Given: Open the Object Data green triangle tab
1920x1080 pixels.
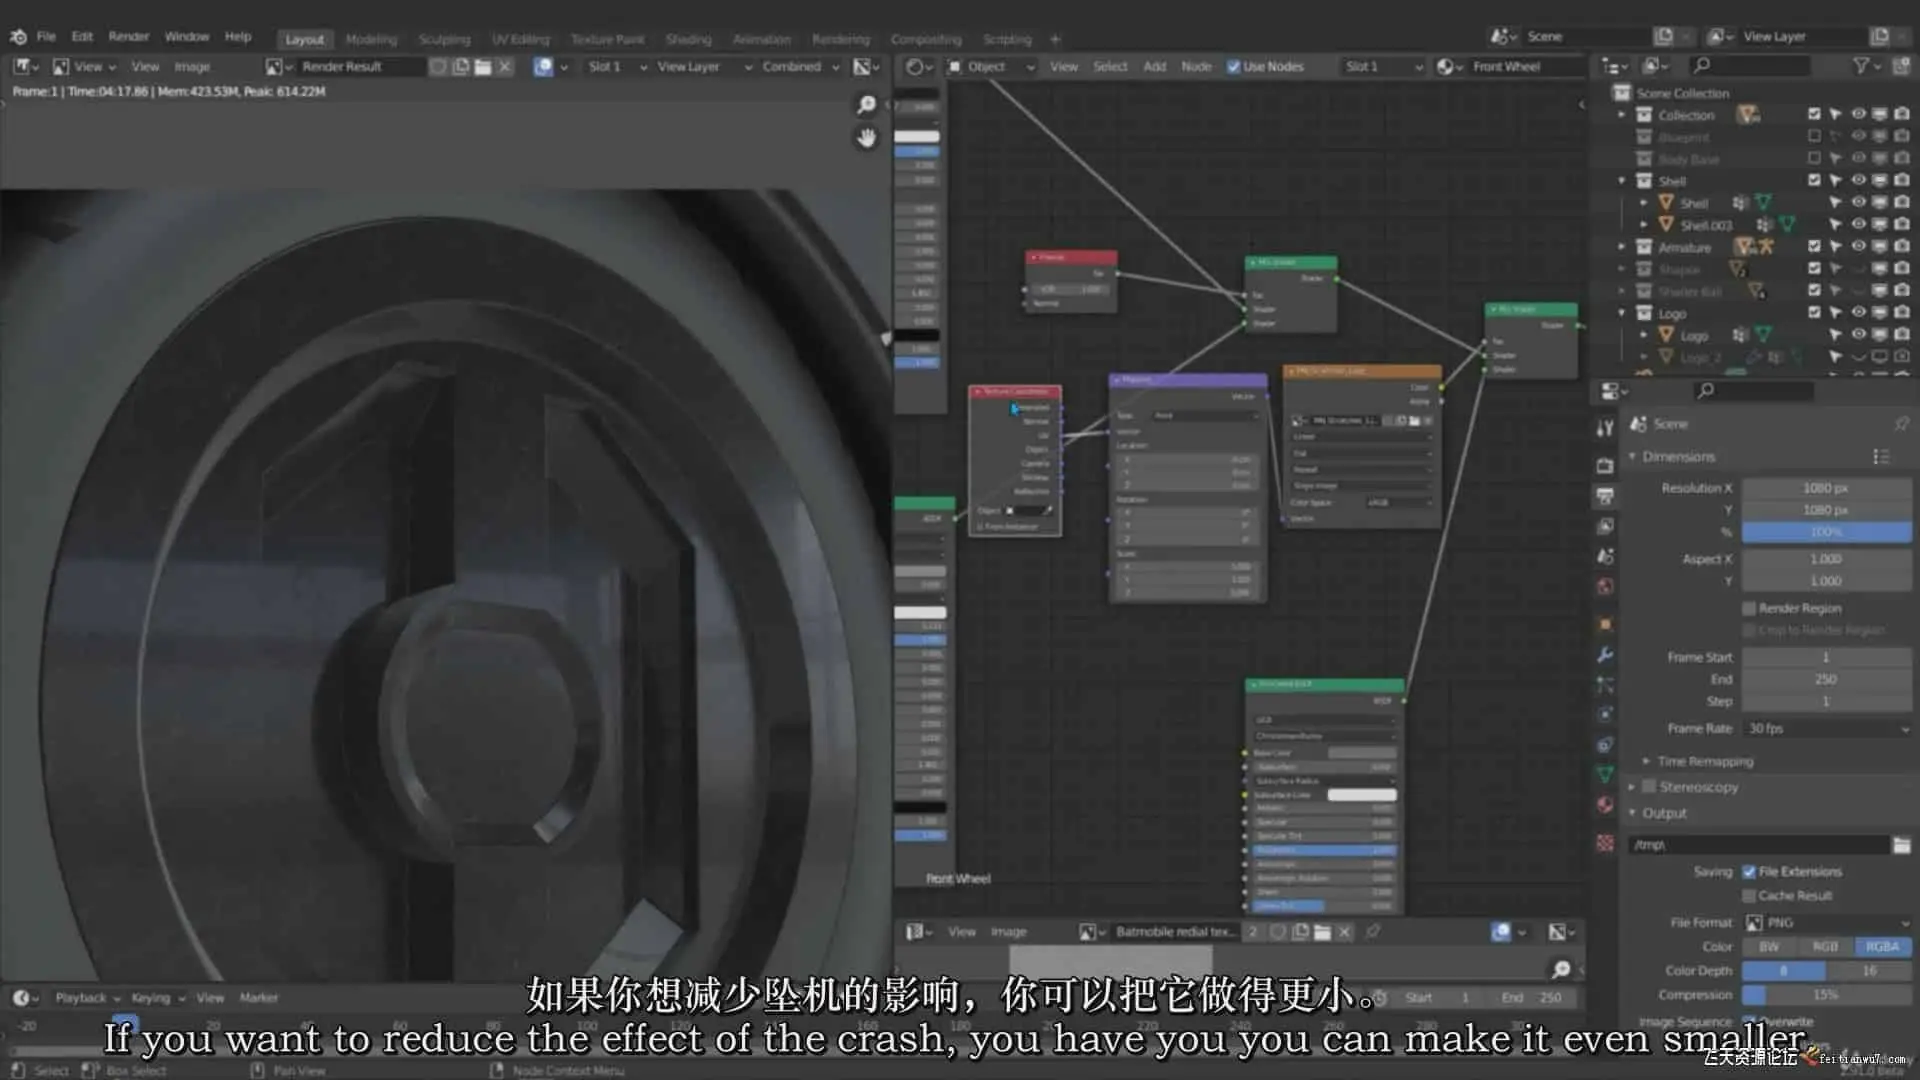Looking at the screenshot, I should pyautogui.click(x=1605, y=774).
